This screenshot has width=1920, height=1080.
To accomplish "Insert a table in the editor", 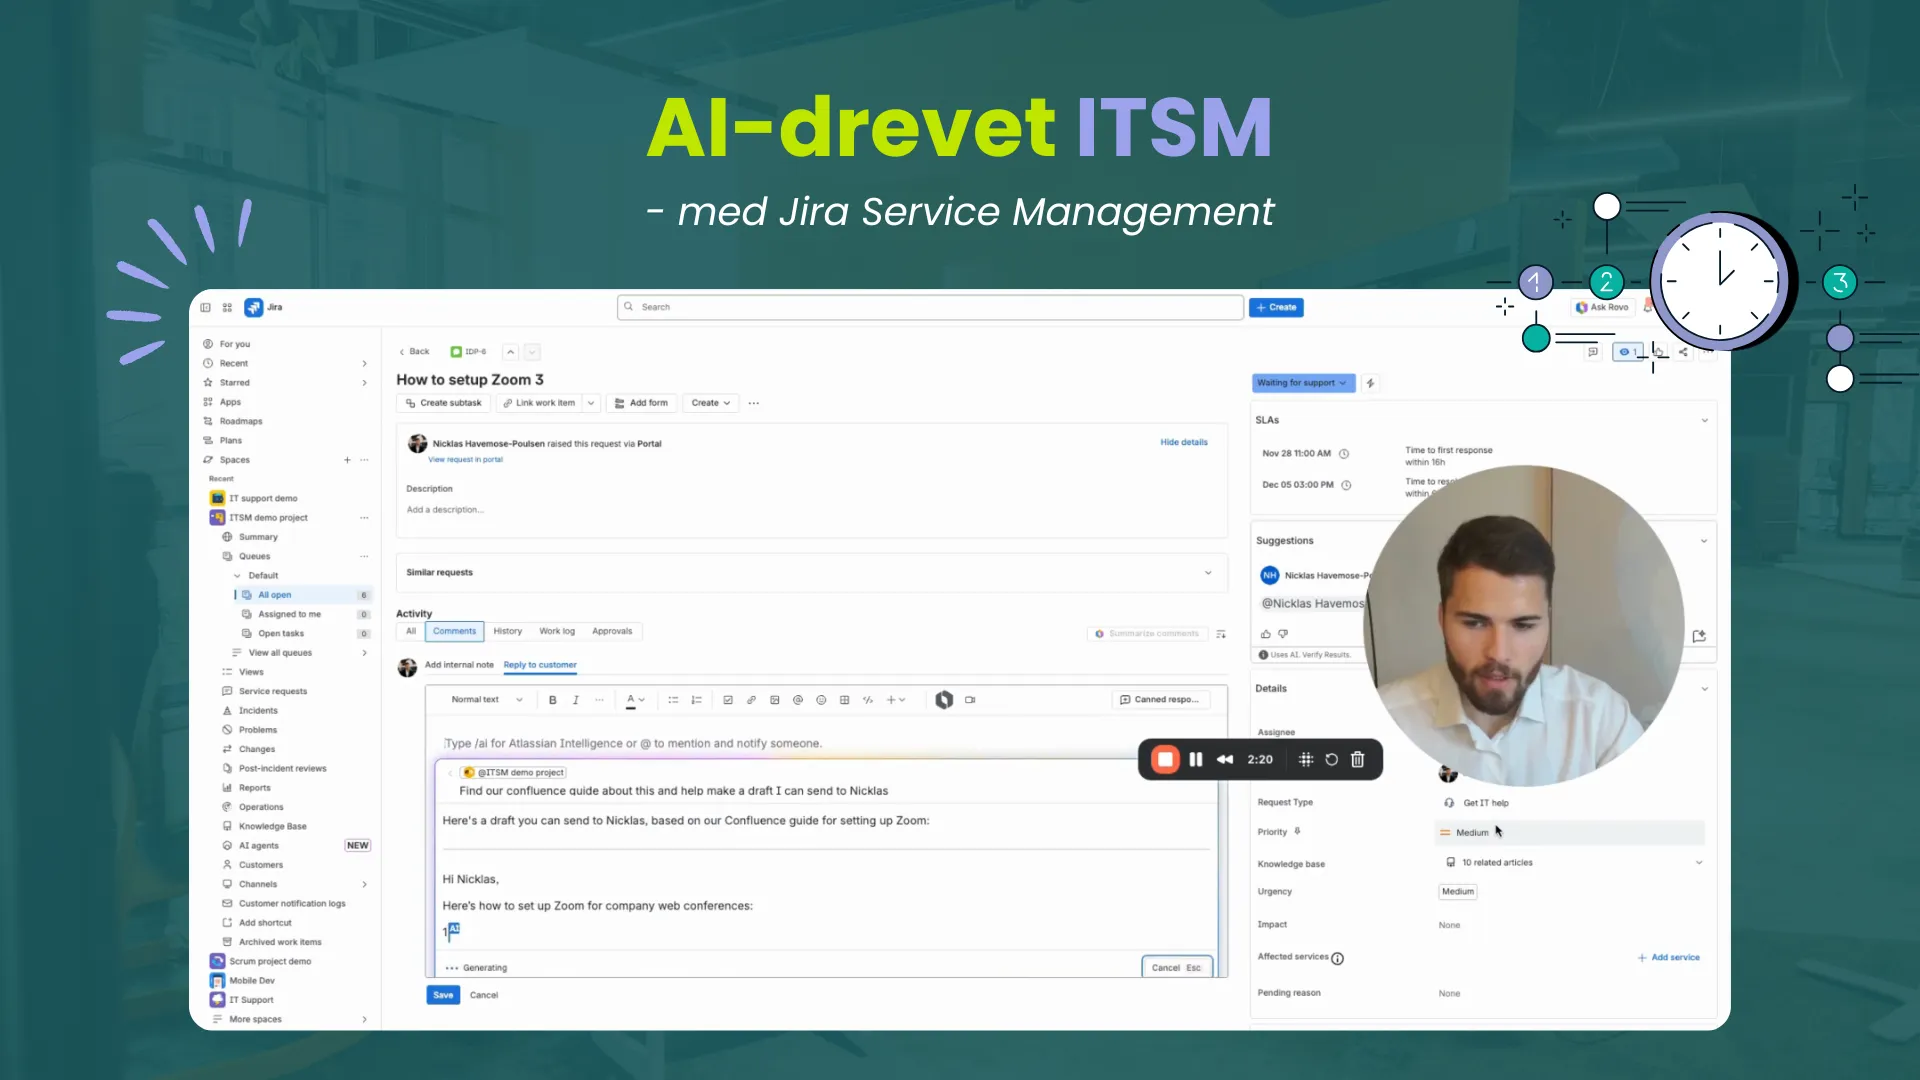I will (845, 700).
